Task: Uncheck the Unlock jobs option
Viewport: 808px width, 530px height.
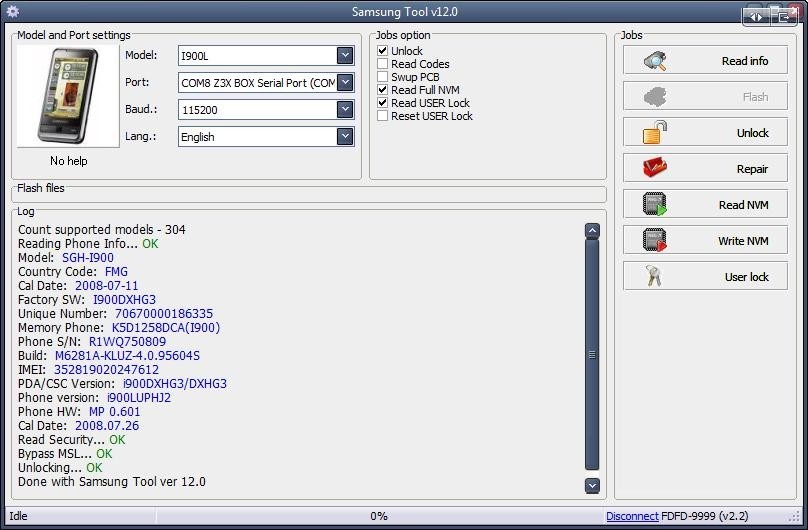Action: 382,50
